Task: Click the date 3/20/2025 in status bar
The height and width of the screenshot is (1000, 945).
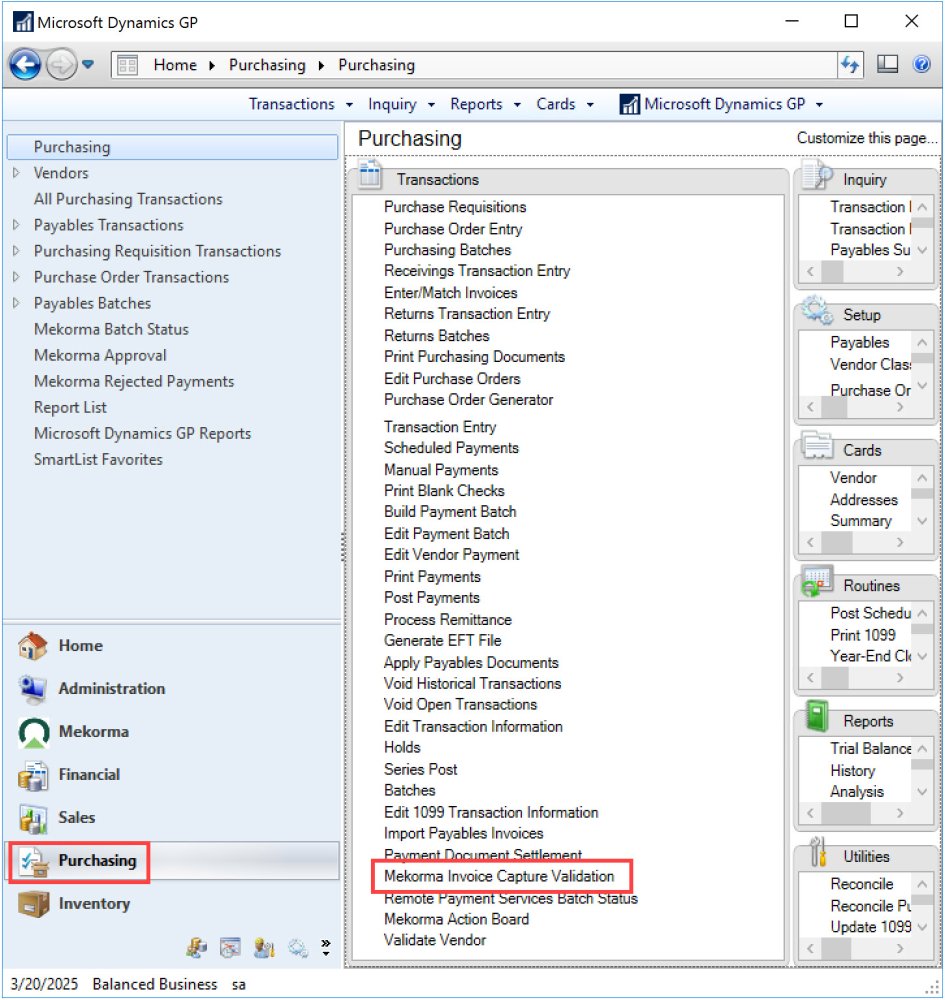Action: point(44,984)
